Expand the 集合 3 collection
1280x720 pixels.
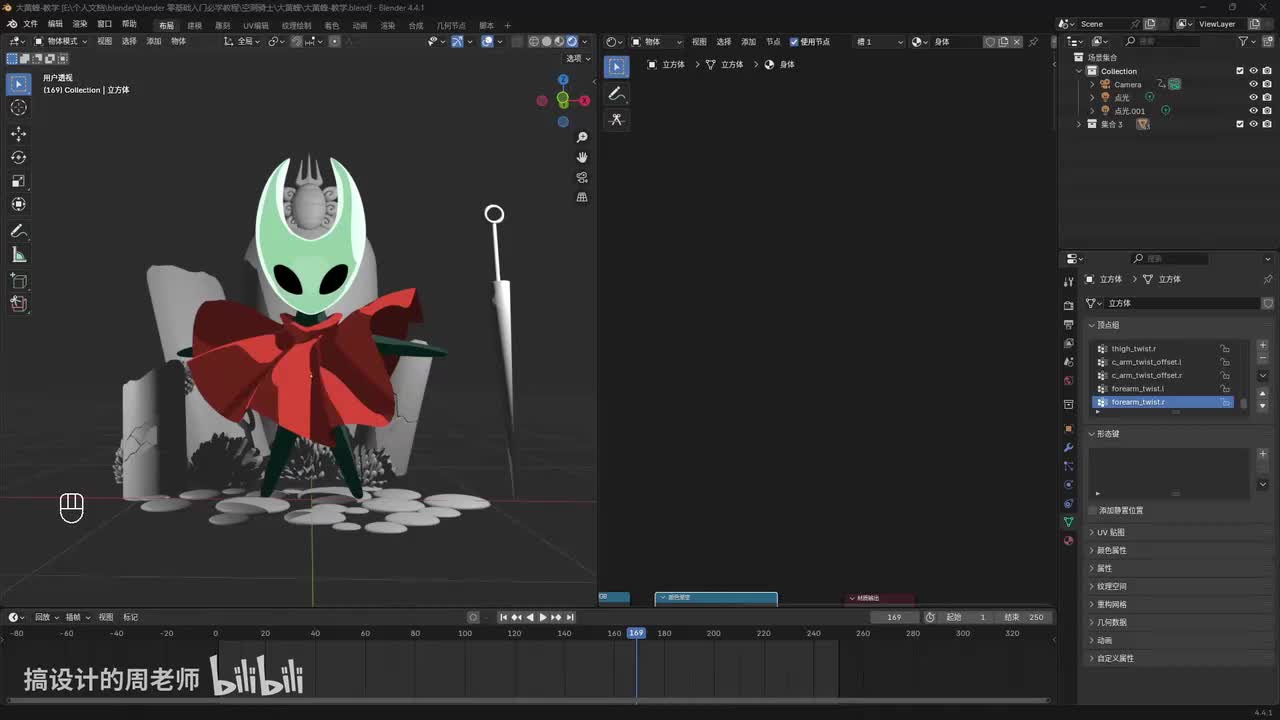[1079, 124]
